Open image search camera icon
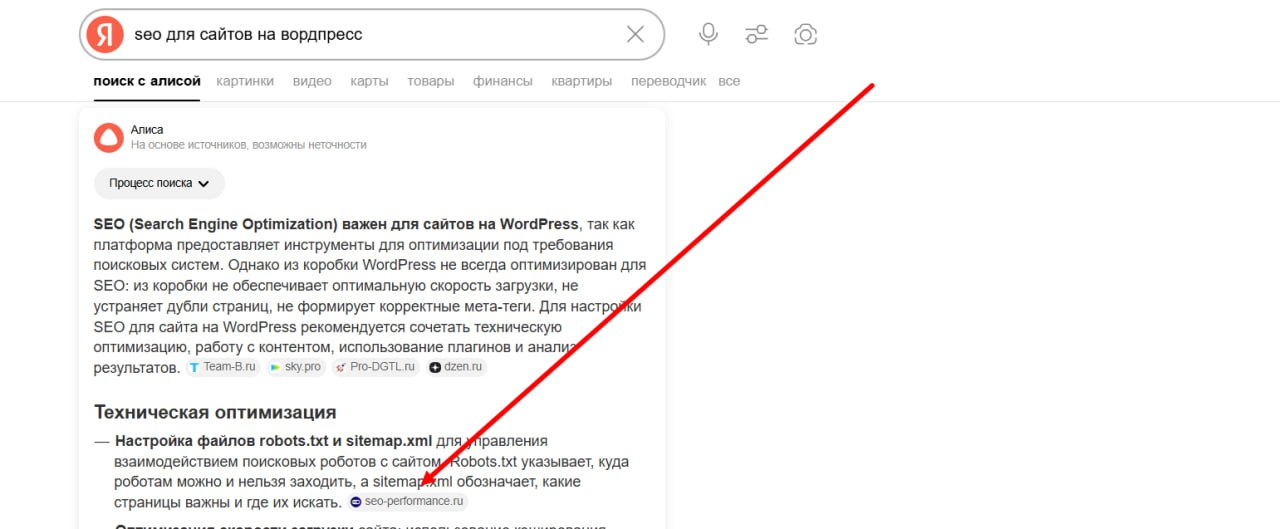The height and width of the screenshot is (529, 1280). tap(805, 35)
